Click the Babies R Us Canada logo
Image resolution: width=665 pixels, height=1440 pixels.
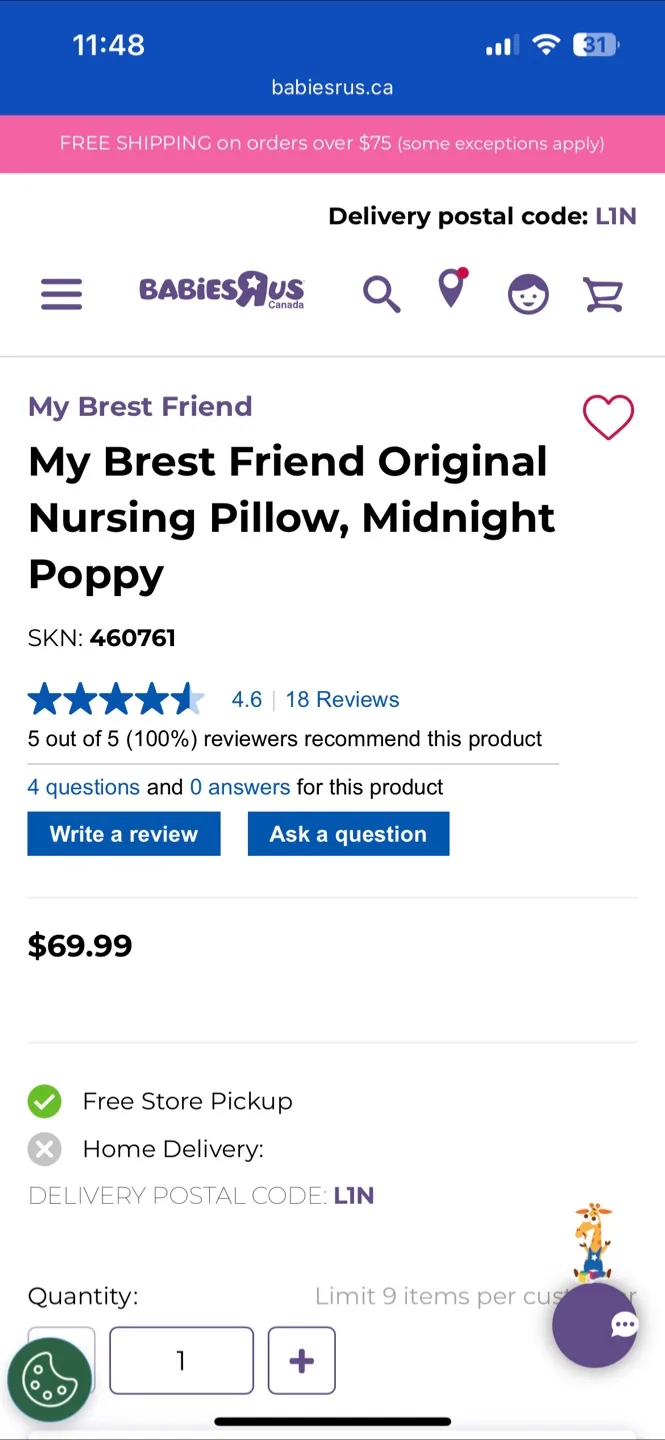point(221,290)
